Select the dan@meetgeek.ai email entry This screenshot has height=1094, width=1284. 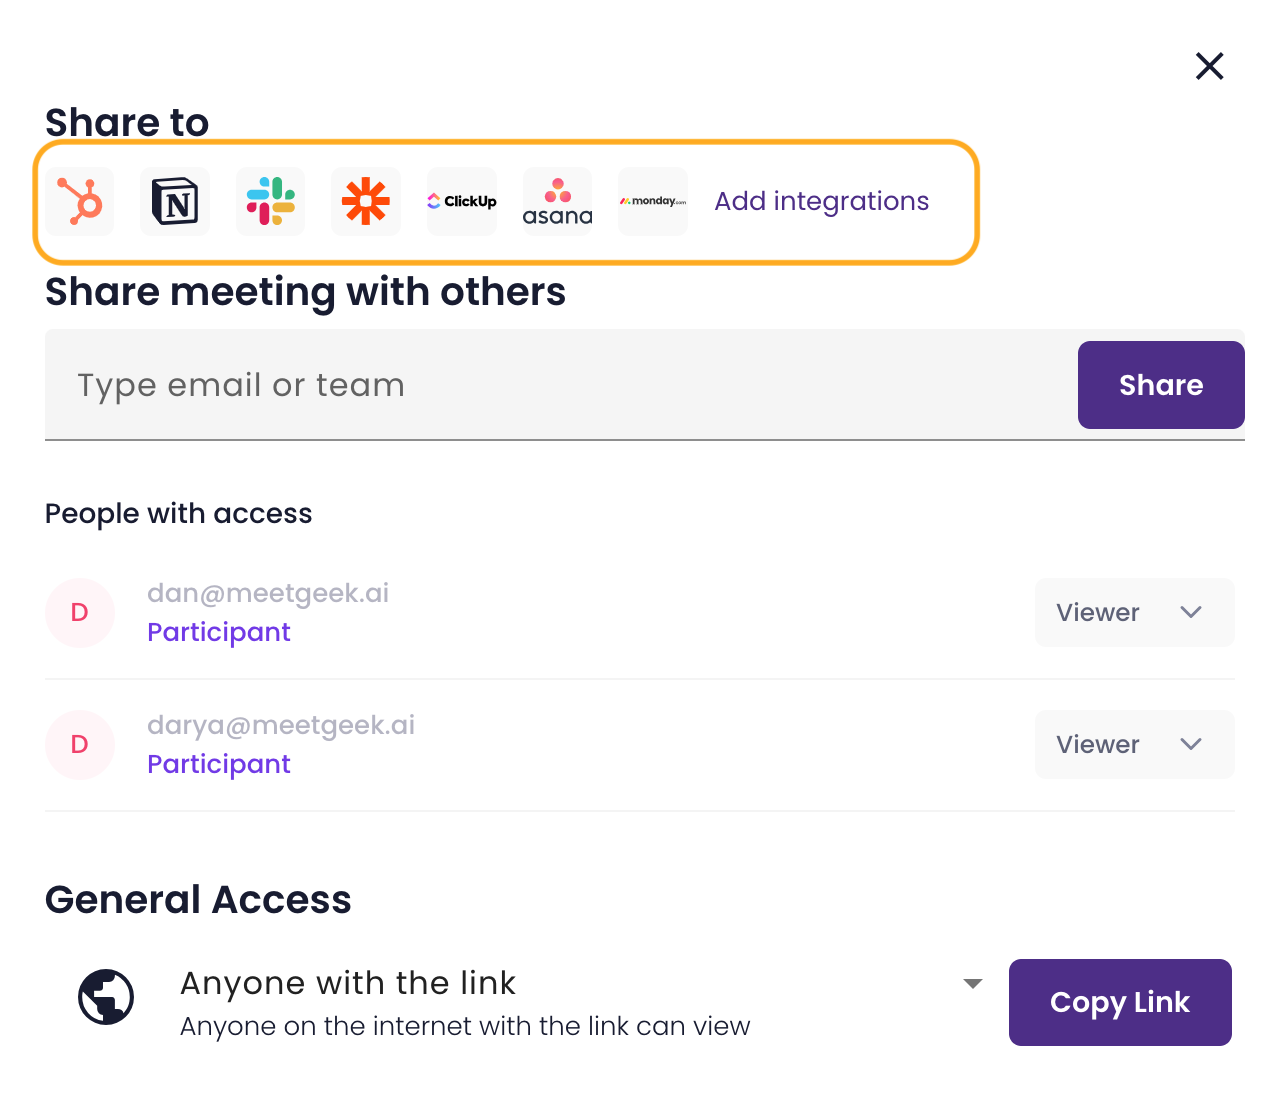click(x=268, y=593)
